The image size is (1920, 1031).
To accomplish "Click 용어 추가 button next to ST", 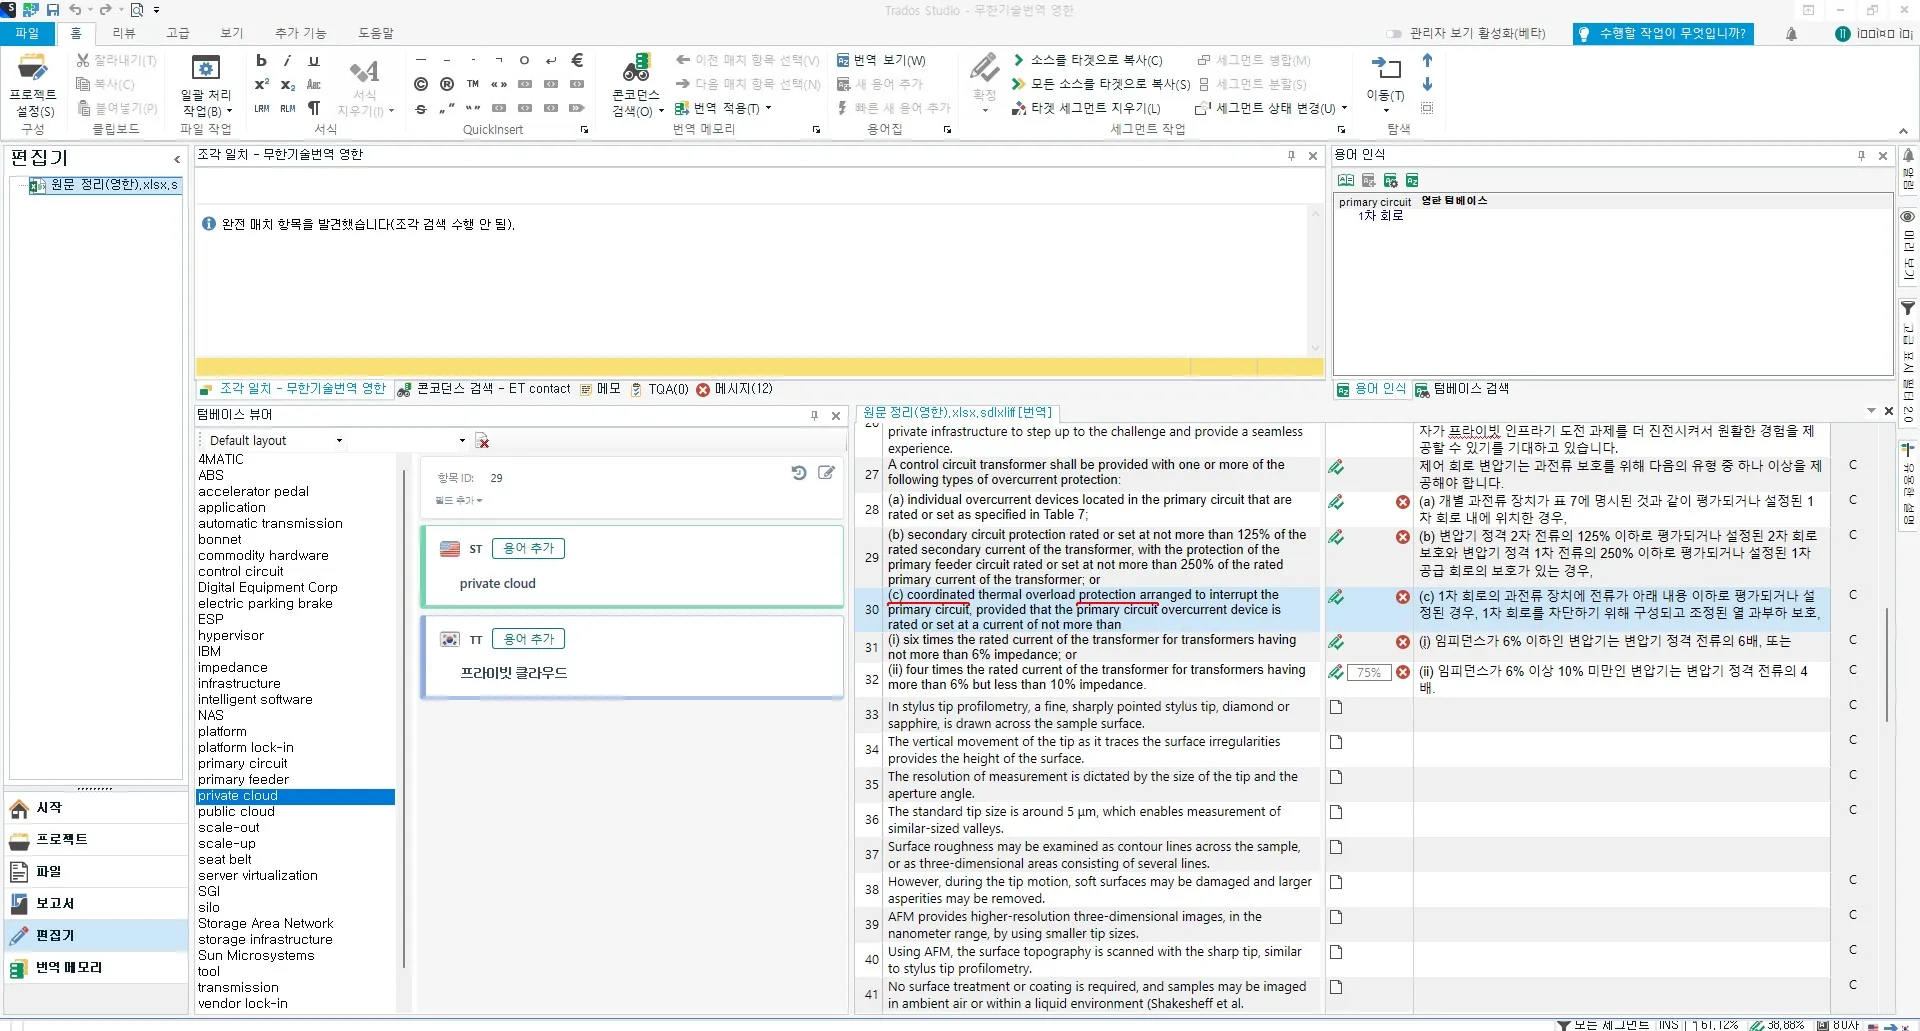I will tap(528, 548).
